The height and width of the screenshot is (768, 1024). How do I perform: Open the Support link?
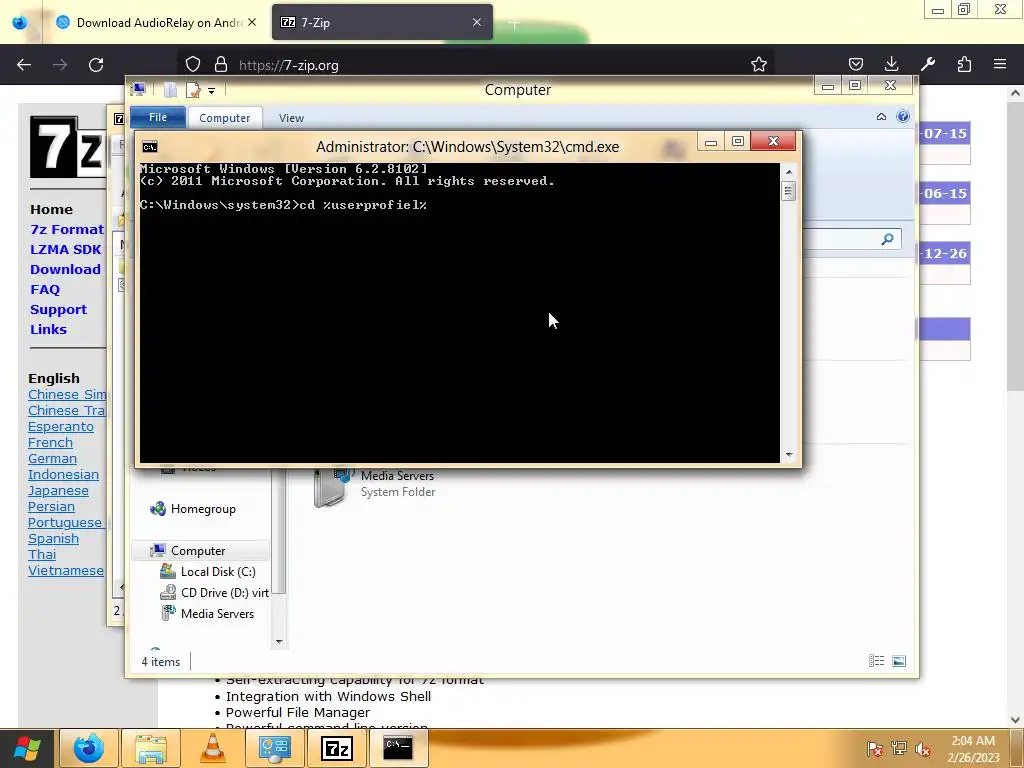tap(58, 310)
